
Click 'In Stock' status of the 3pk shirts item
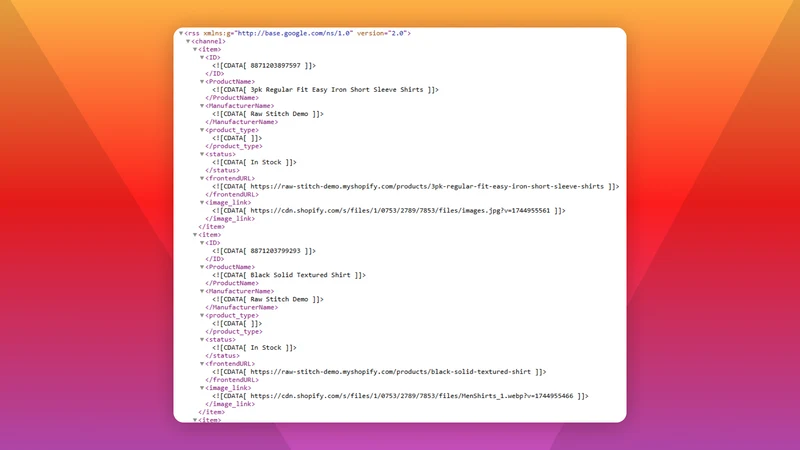[x=266, y=162]
